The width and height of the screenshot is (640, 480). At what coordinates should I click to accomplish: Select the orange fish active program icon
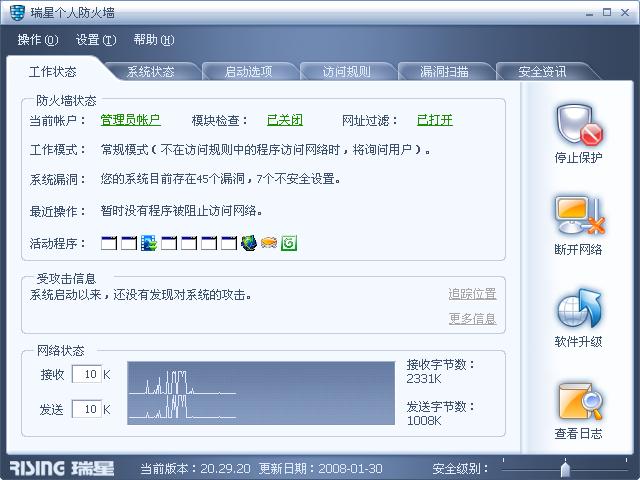pyautogui.click(x=269, y=243)
